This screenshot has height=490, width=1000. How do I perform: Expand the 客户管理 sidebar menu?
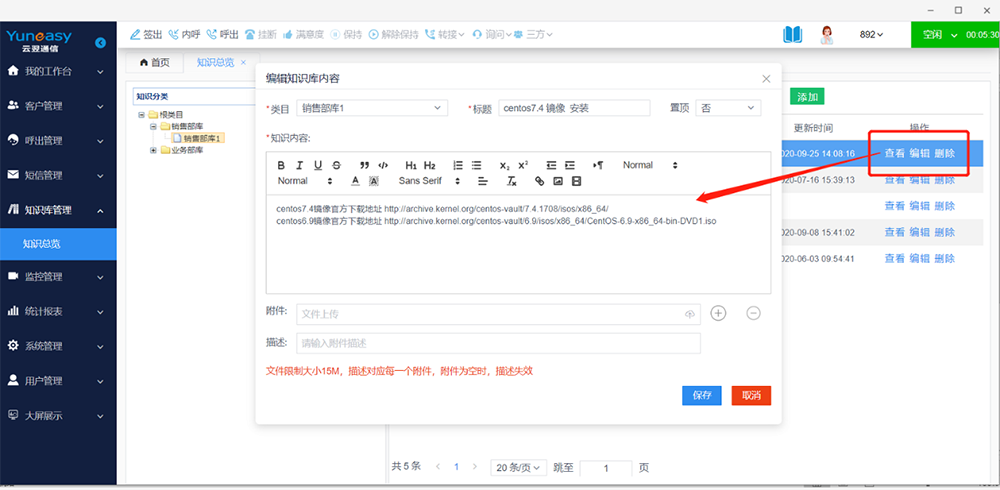[58, 106]
